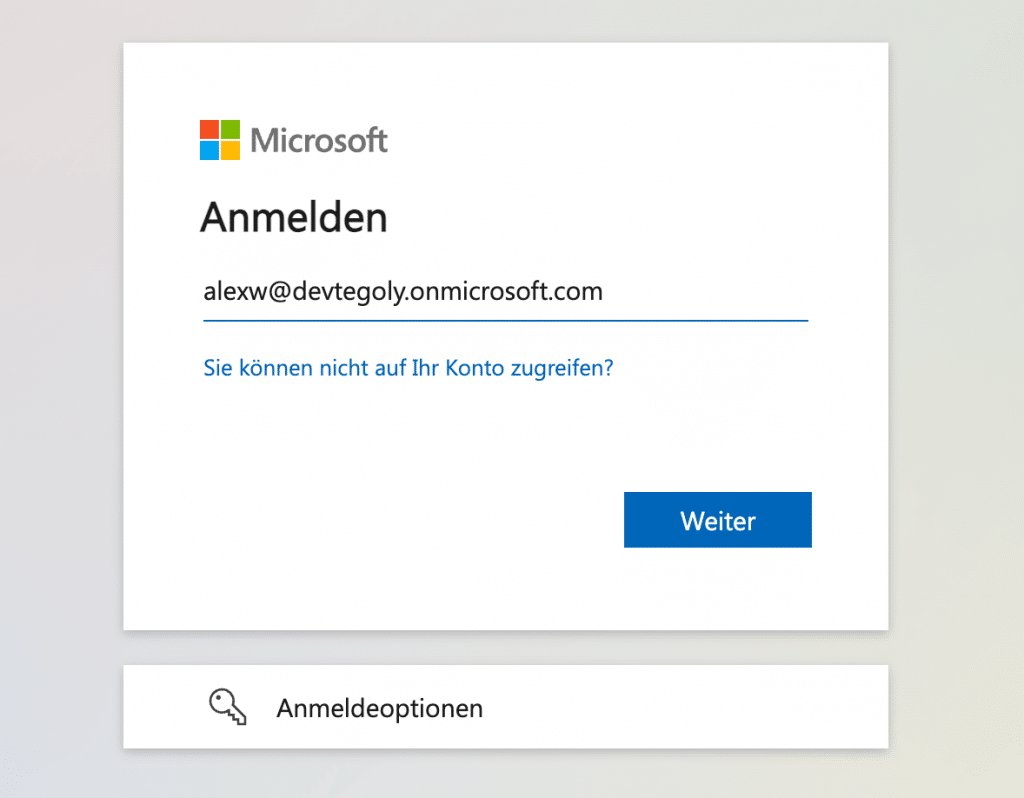Screen dimensions: 1024x798
Task: Click the gray Microsoft wordmark text
Action: point(319,140)
